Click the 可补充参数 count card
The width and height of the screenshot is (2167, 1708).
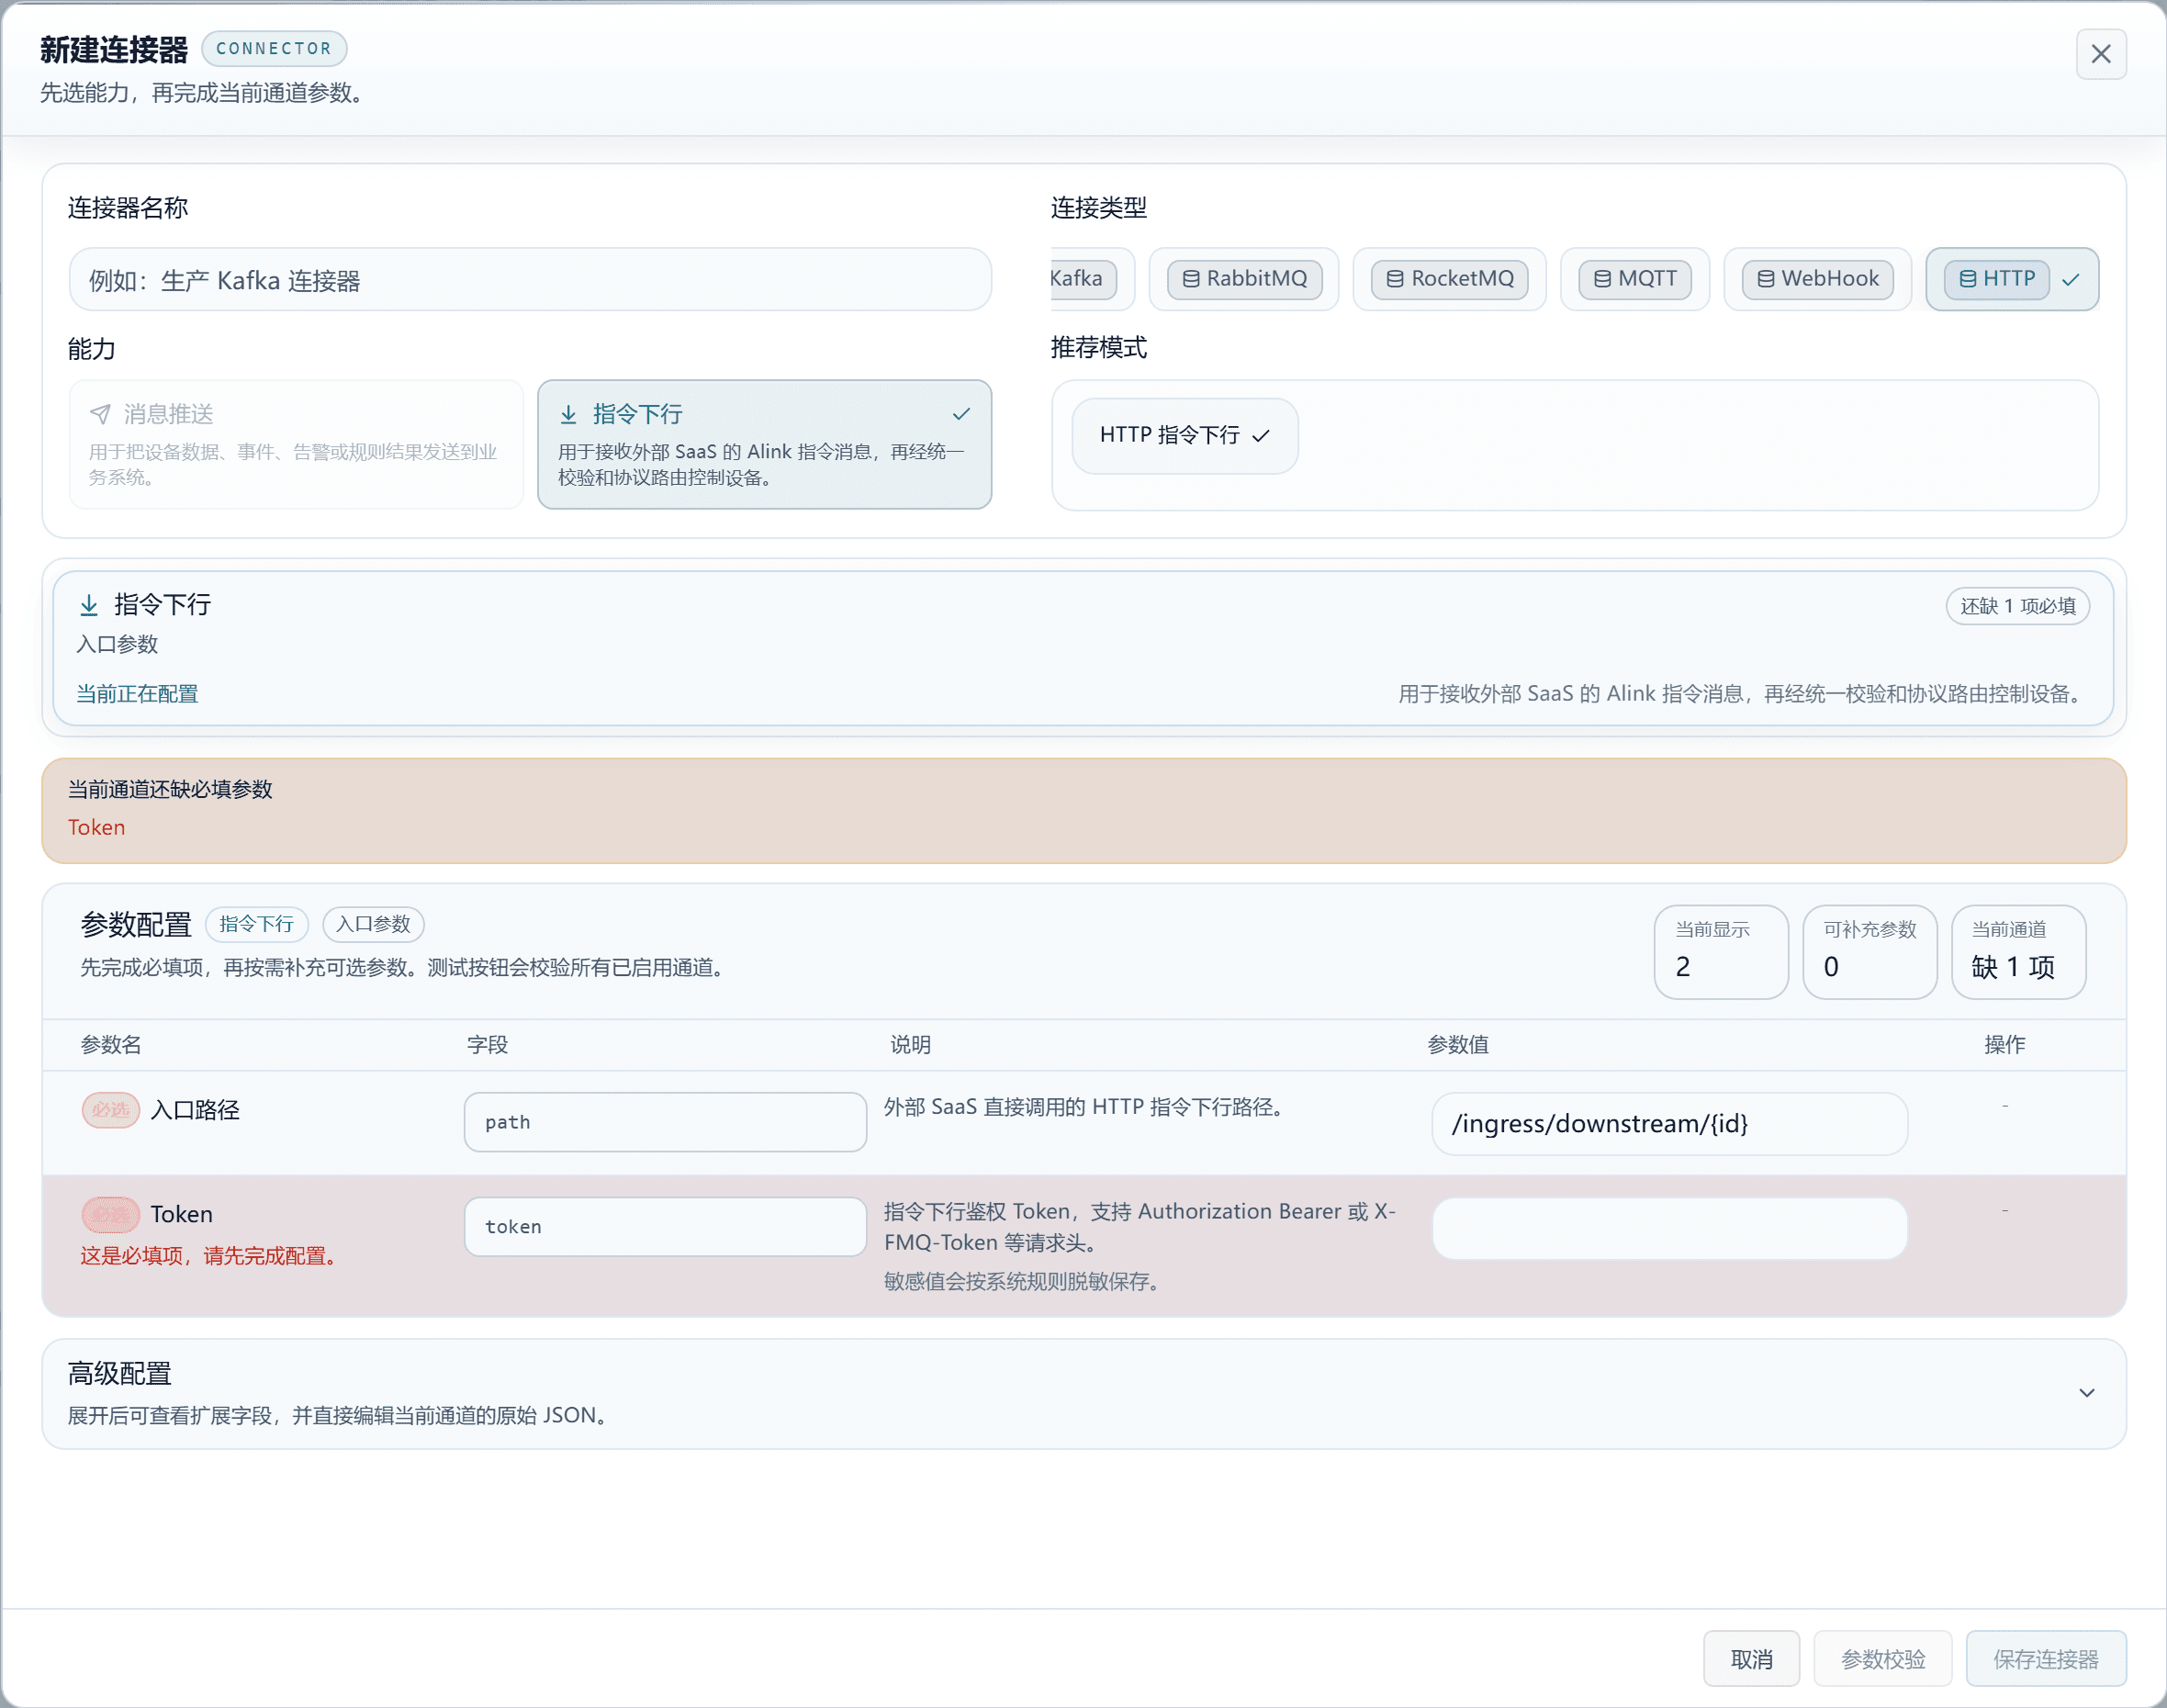(x=1869, y=952)
